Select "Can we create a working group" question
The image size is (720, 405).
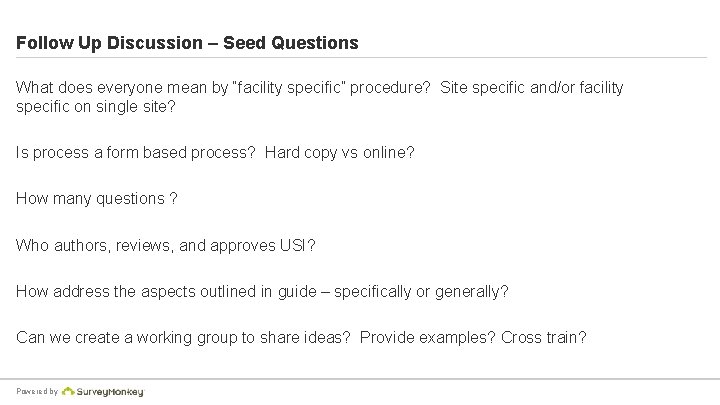click(180, 337)
